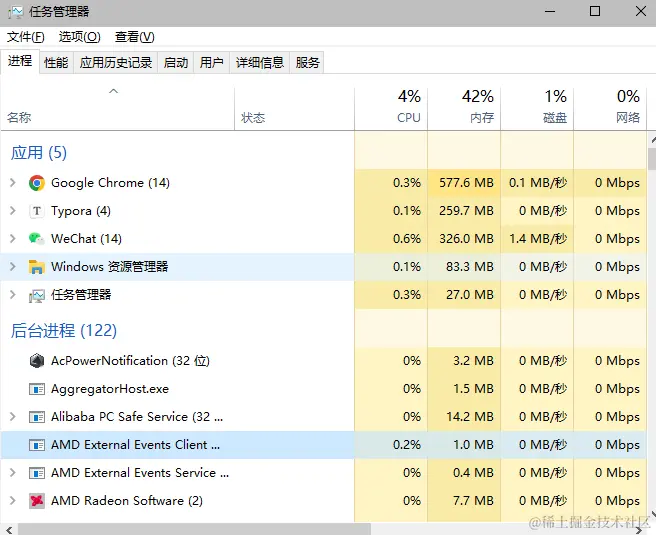Expand Alibaba PC Safe Service entry
656x535 pixels.
point(13,417)
